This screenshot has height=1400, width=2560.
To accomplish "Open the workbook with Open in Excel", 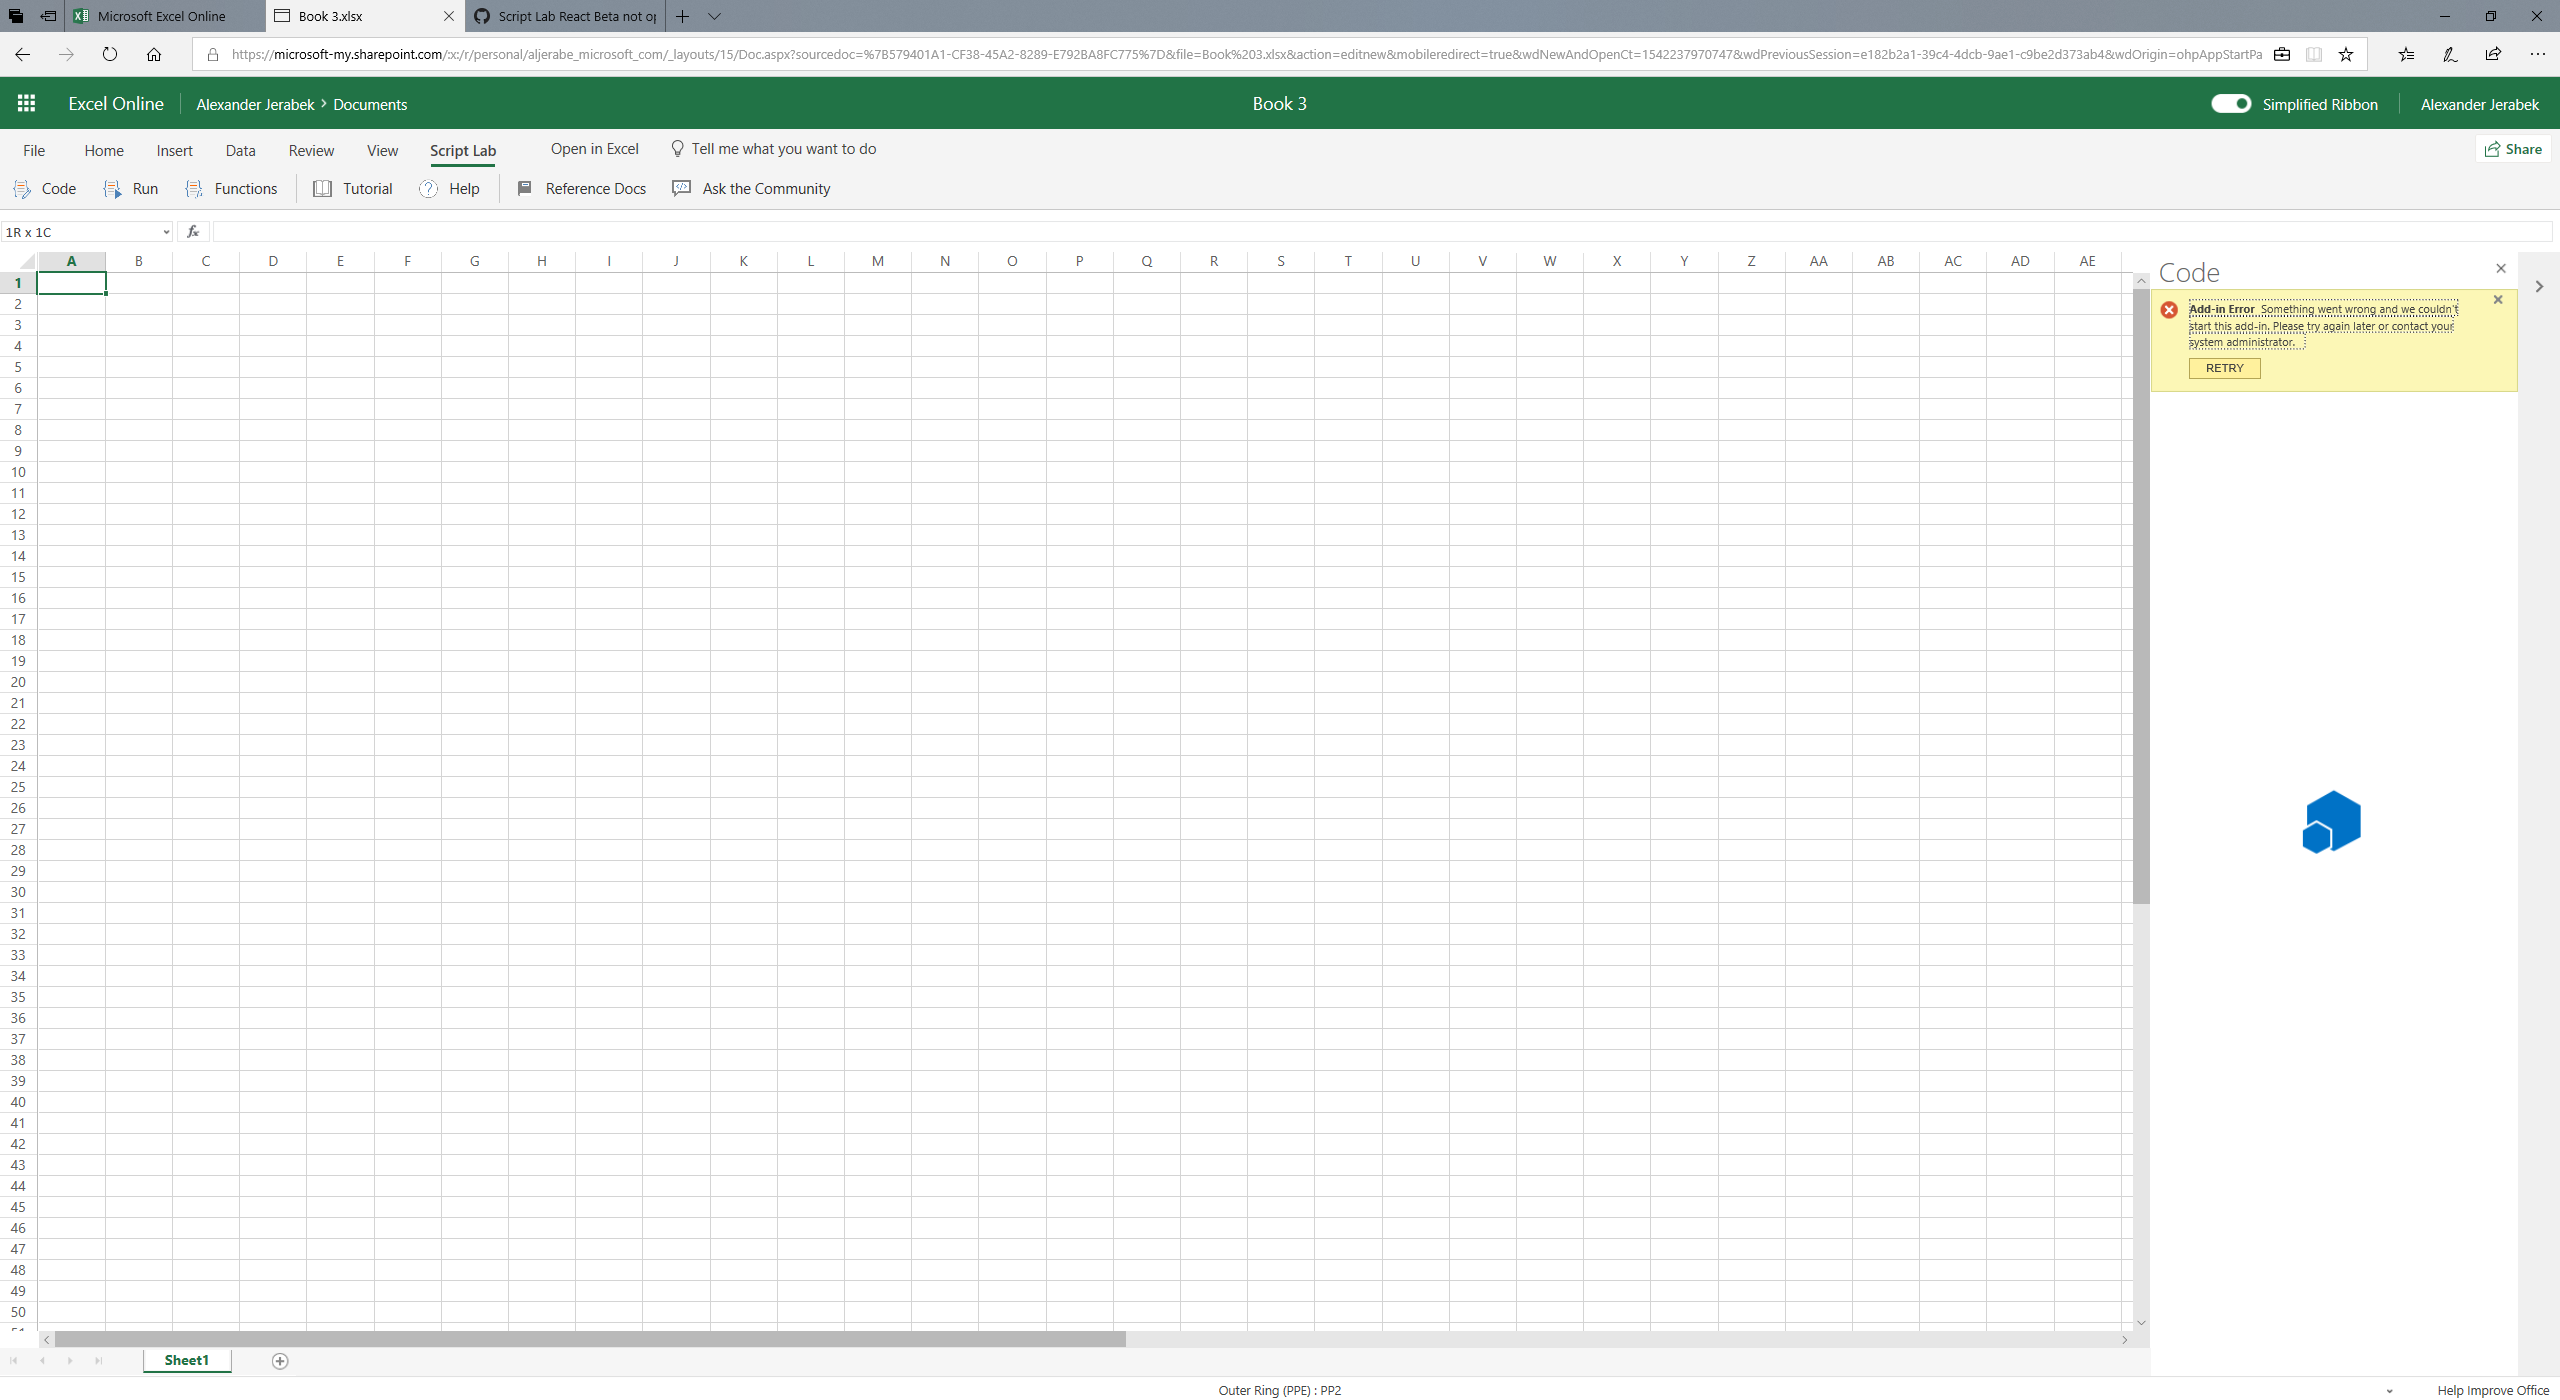I will (x=595, y=148).
